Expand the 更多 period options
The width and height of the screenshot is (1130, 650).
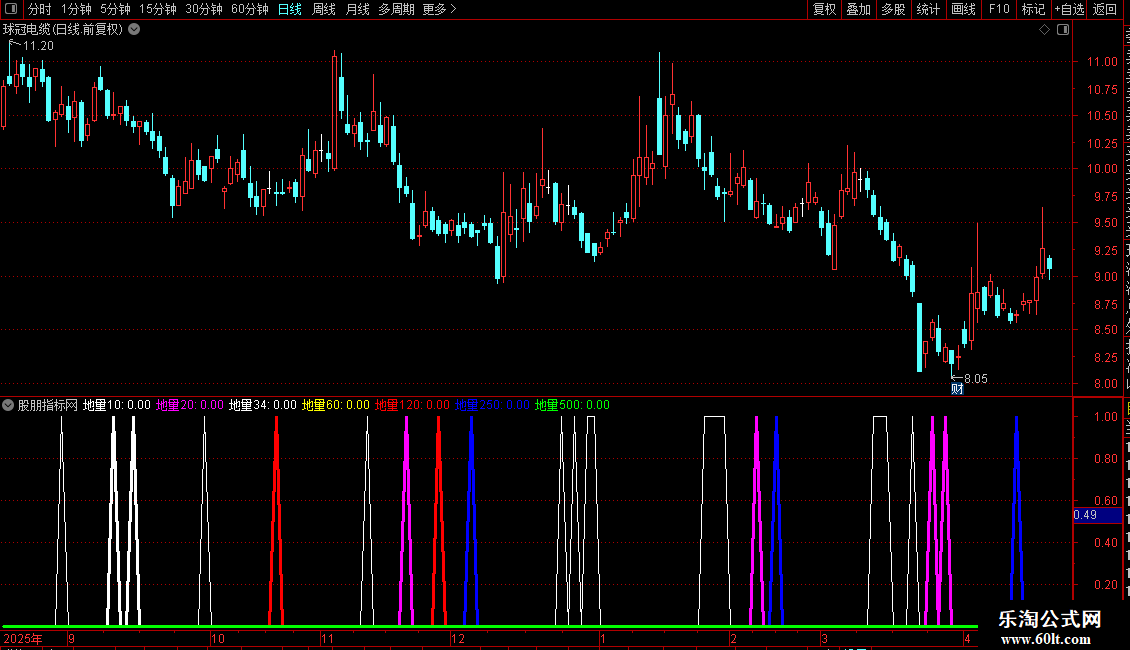pos(439,9)
